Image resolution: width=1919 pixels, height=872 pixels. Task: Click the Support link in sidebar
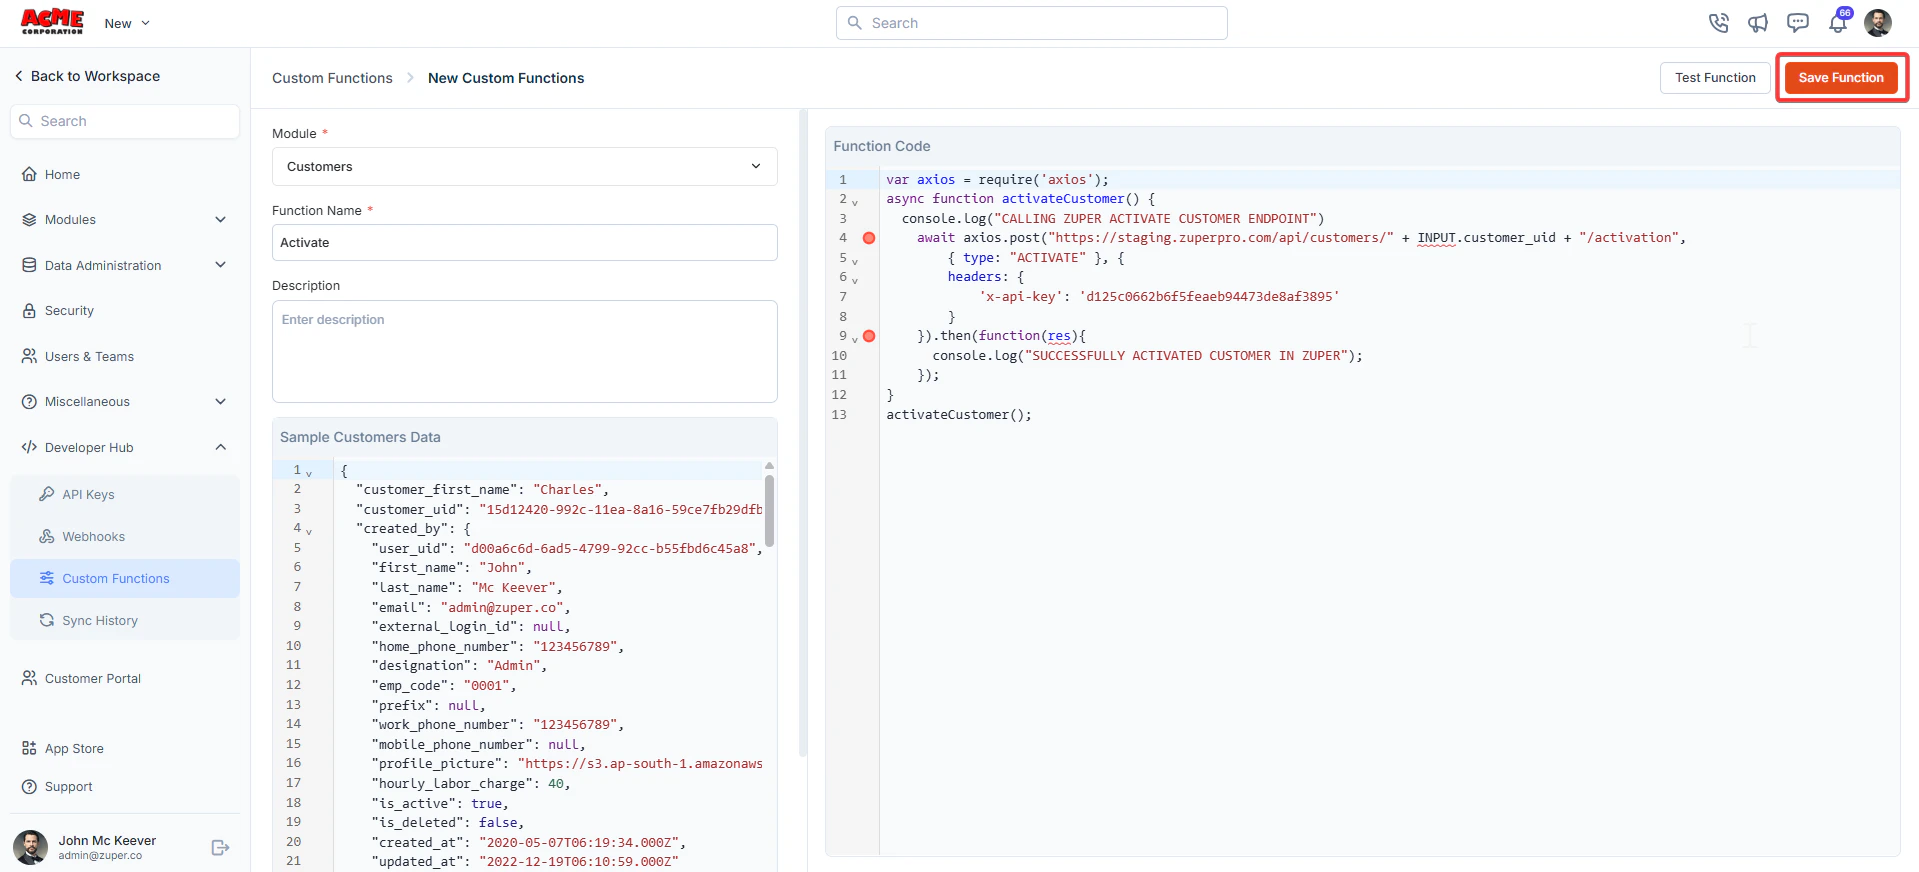125,787
